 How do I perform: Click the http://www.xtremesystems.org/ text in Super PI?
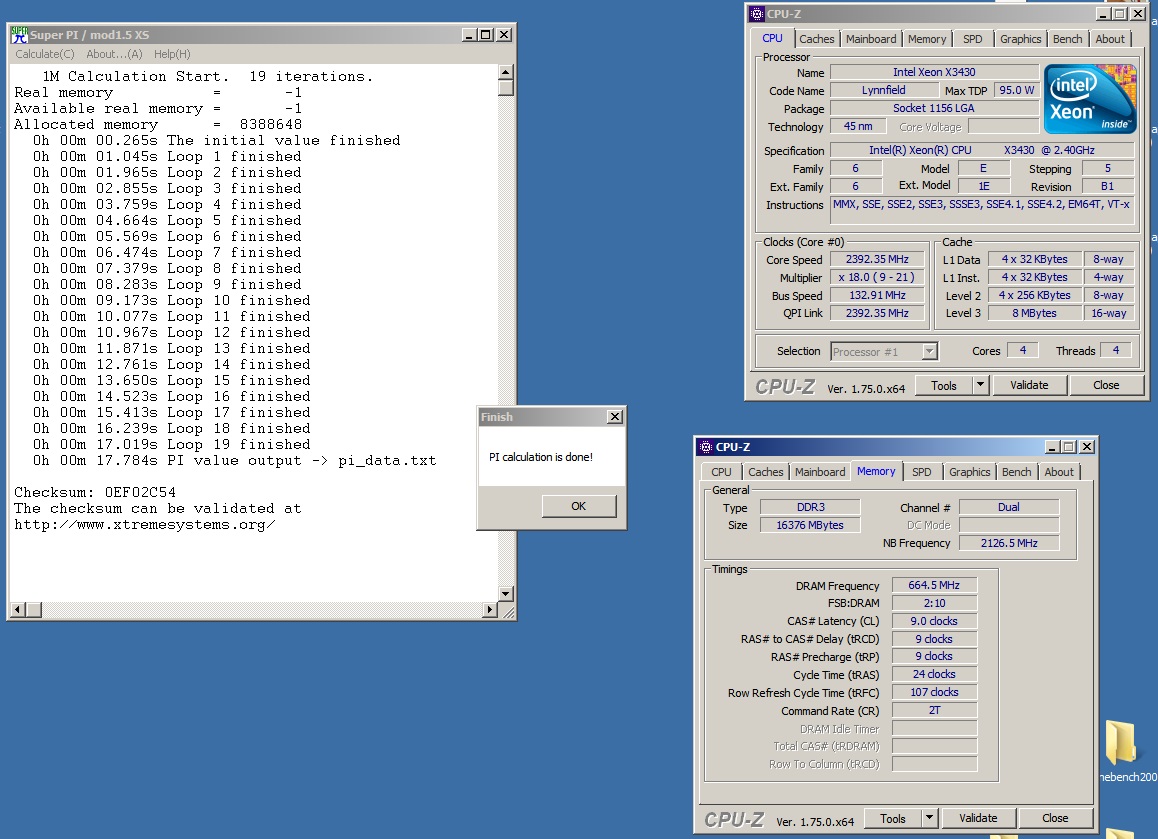pyautogui.click(x=145, y=525)
